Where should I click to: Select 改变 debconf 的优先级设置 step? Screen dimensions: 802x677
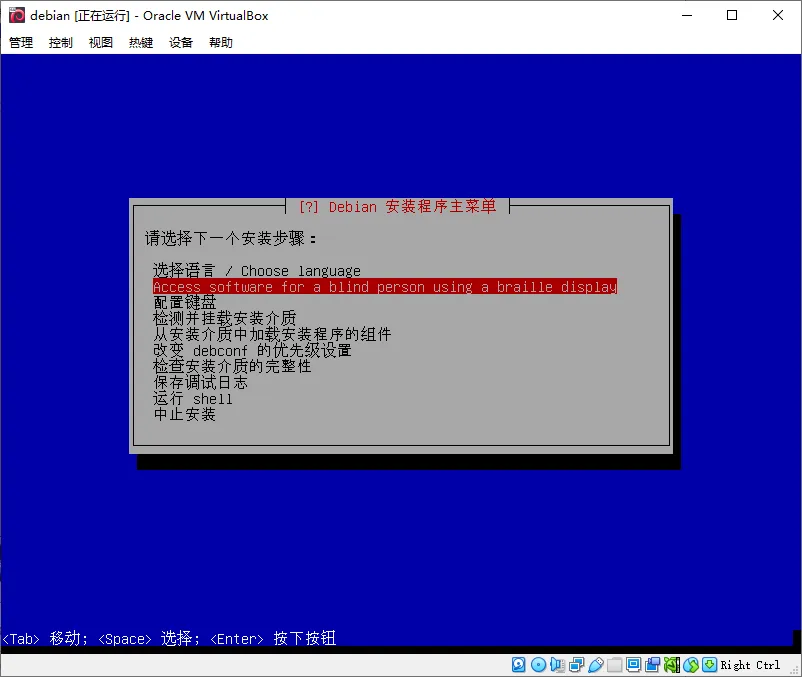coord(252,350)
